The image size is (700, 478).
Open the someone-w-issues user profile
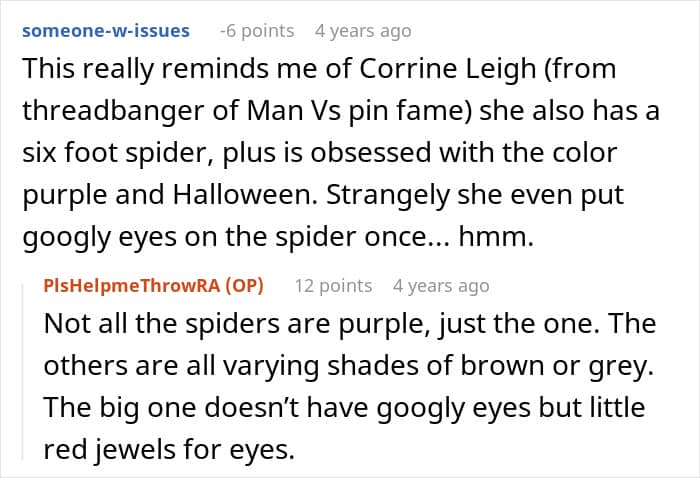tap(105, 30)
